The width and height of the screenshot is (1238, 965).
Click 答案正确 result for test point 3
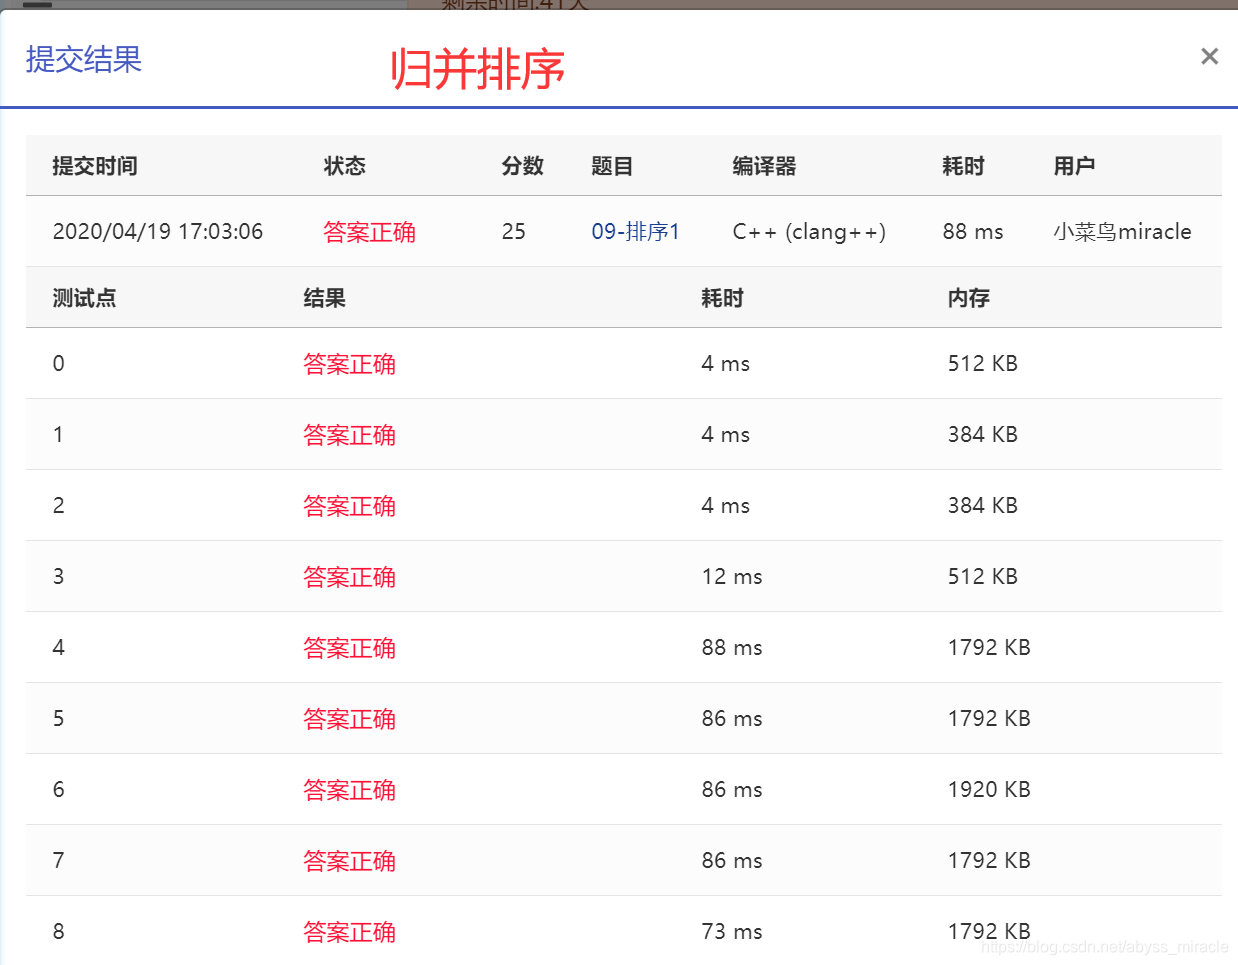(349, 577)
